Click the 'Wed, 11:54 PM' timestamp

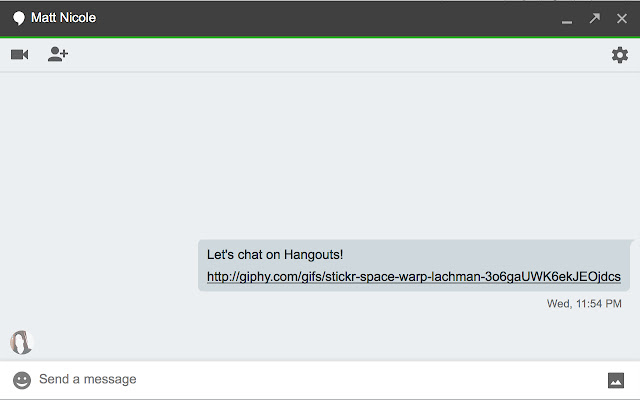click(x=584, y=303)
